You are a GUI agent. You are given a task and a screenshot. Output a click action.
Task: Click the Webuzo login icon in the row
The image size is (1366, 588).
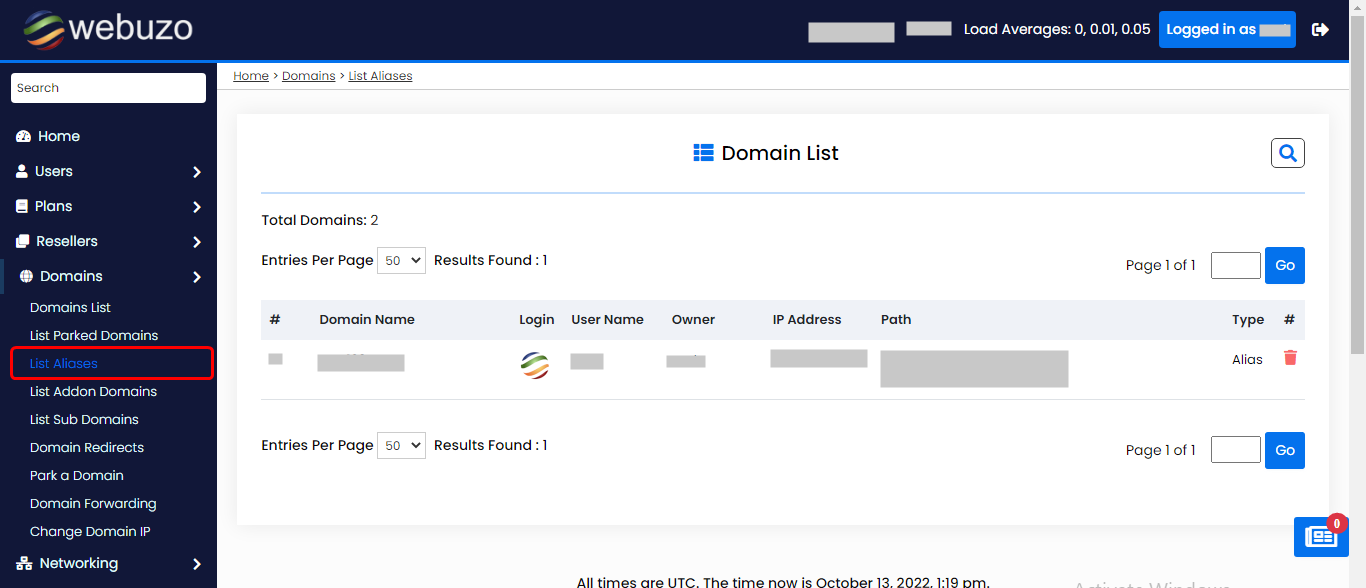tap(535, 365)
